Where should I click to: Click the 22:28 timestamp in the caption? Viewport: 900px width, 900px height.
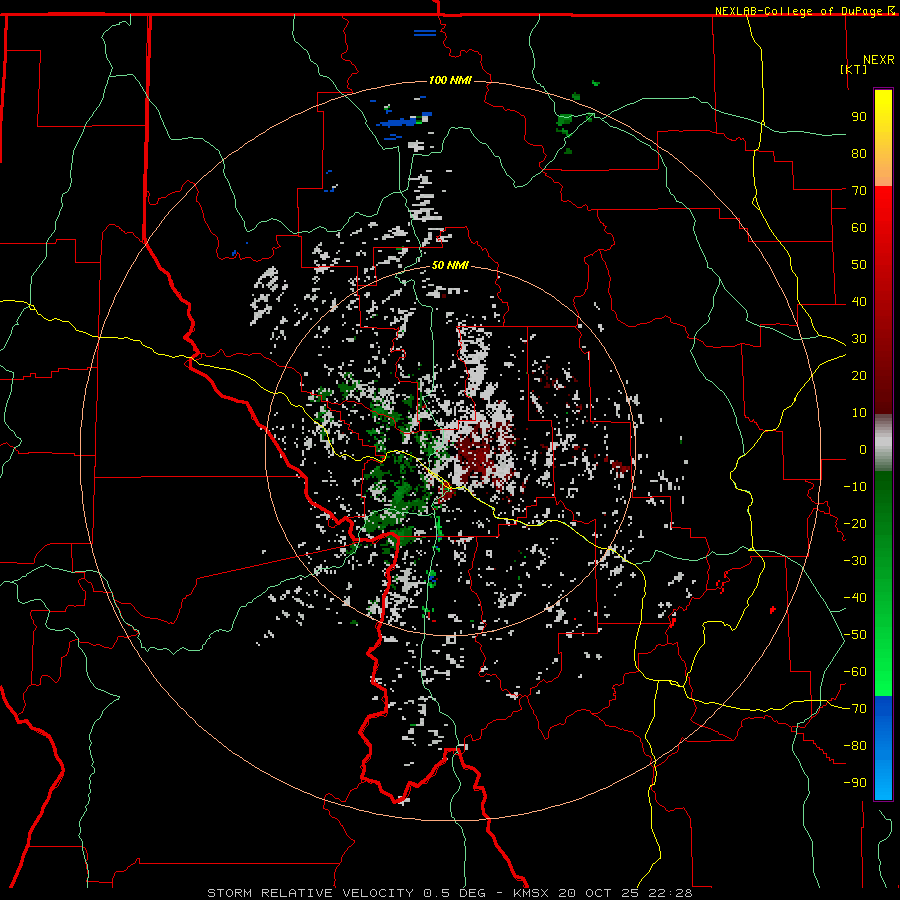[670, 893]
